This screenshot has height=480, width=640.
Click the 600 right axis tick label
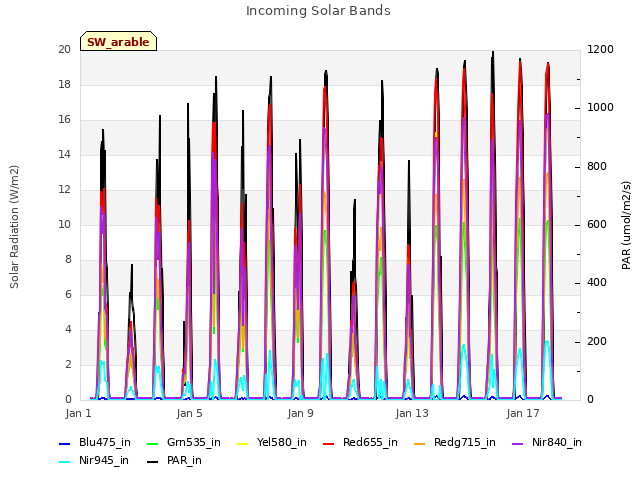(x=597, y=224)
